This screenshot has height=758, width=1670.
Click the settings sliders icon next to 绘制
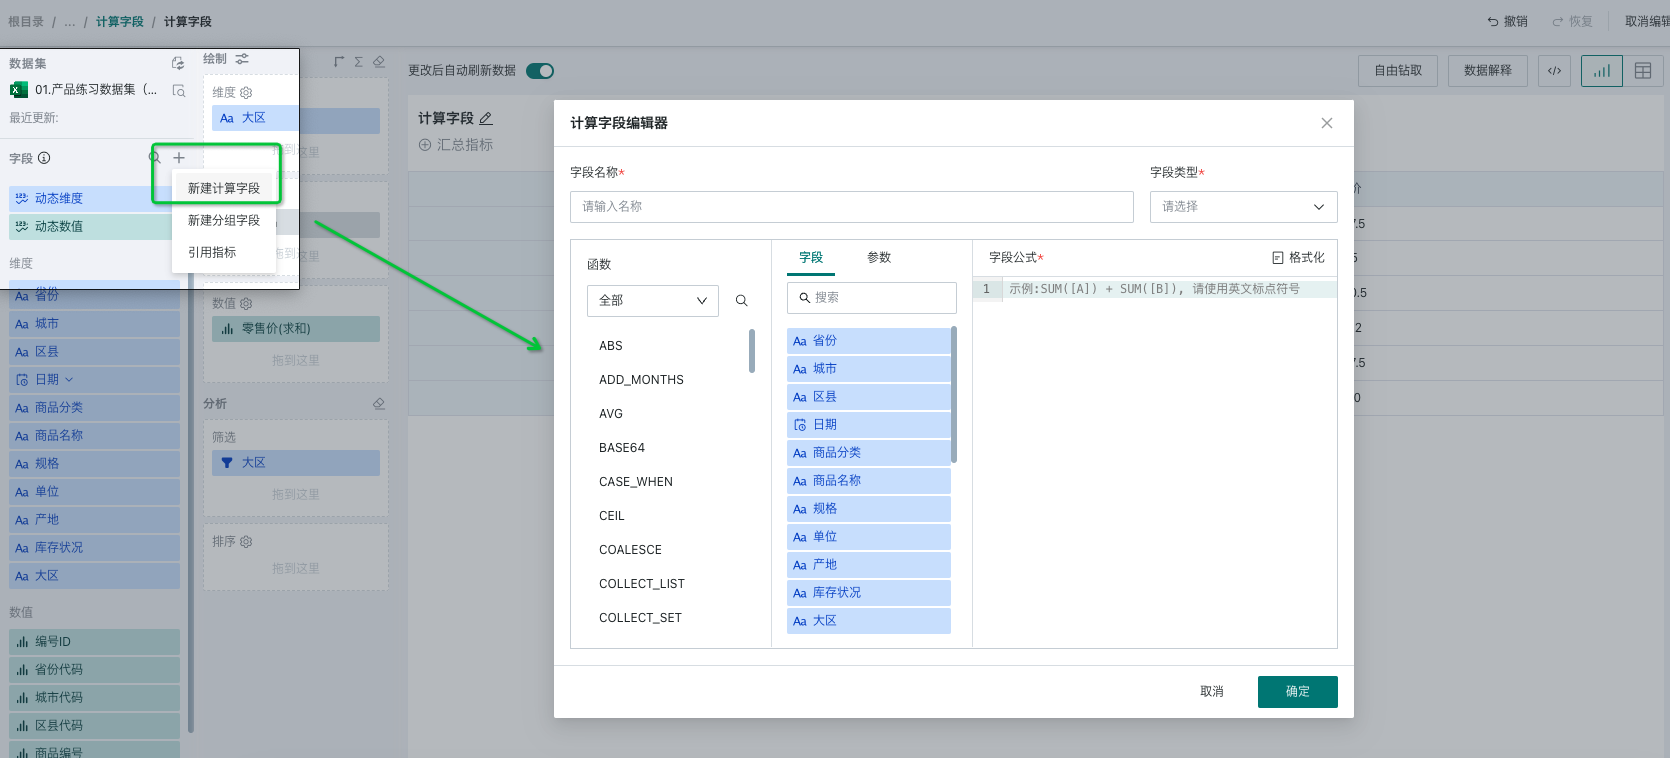(242, 59)
